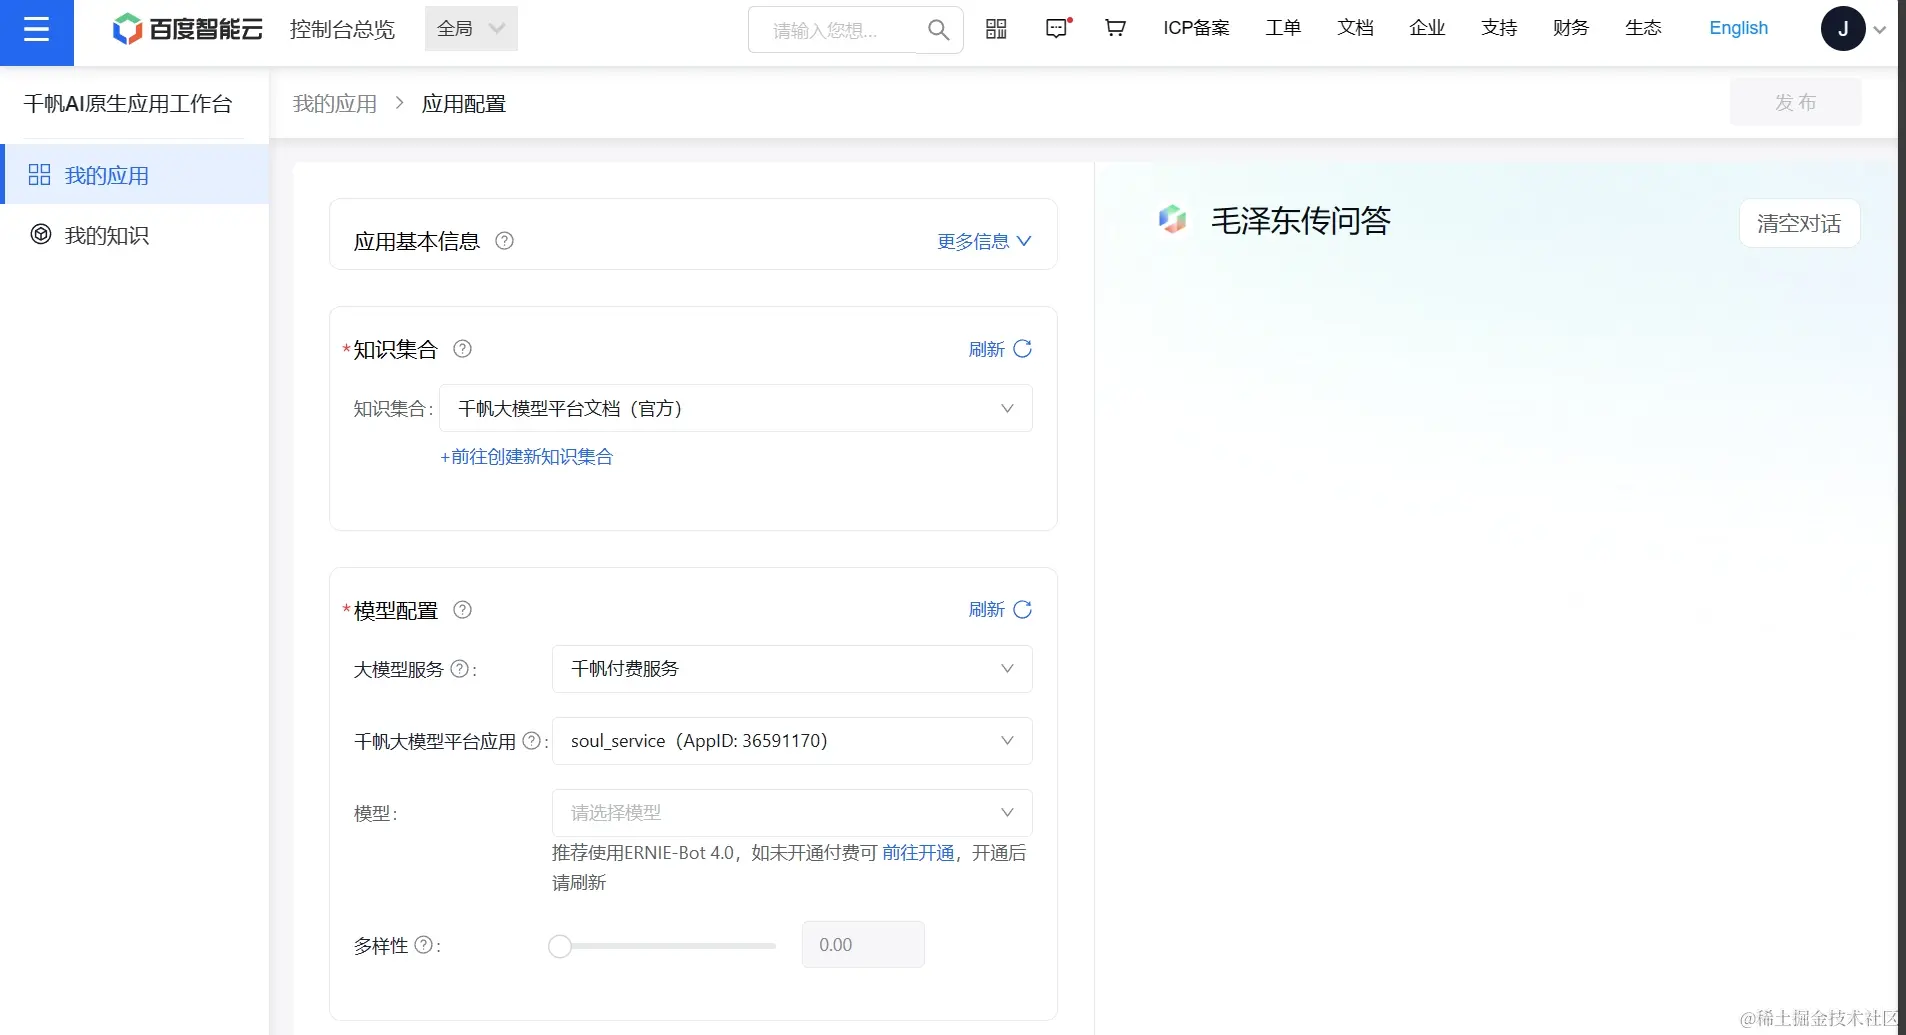Select 我的应用 in the sidebar
The width and height of the screenshot is (1906, 1035).
click(x=136, y=175)
